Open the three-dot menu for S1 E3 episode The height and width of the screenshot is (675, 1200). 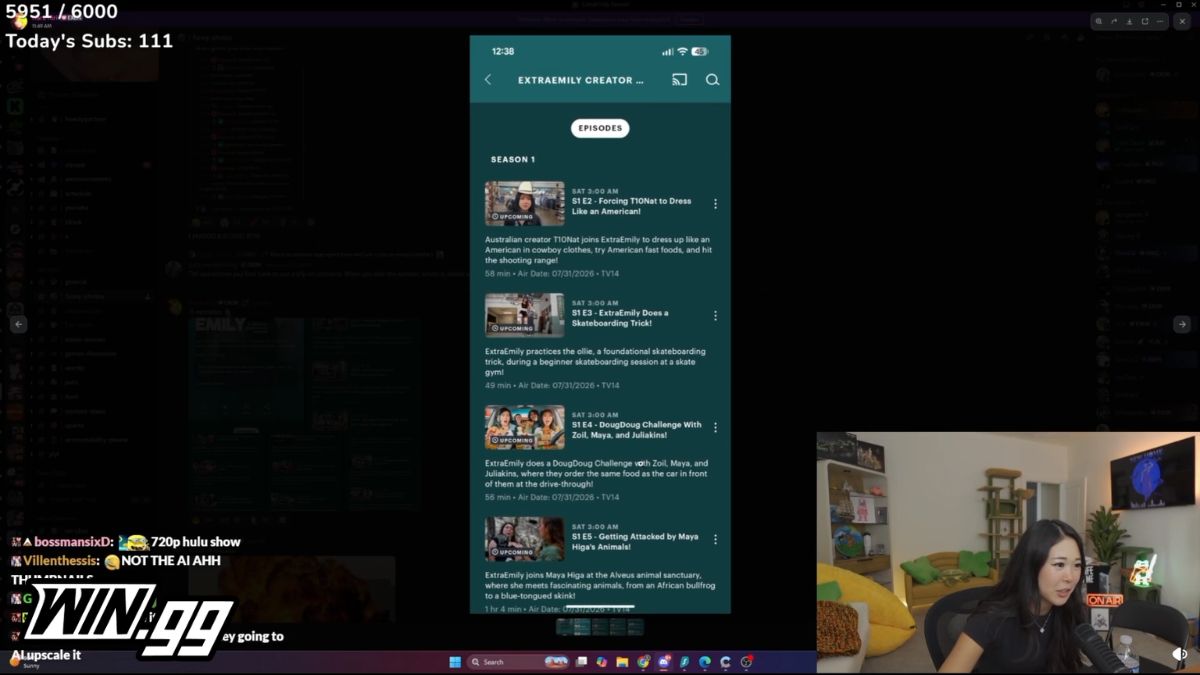(x=715, y=315)
